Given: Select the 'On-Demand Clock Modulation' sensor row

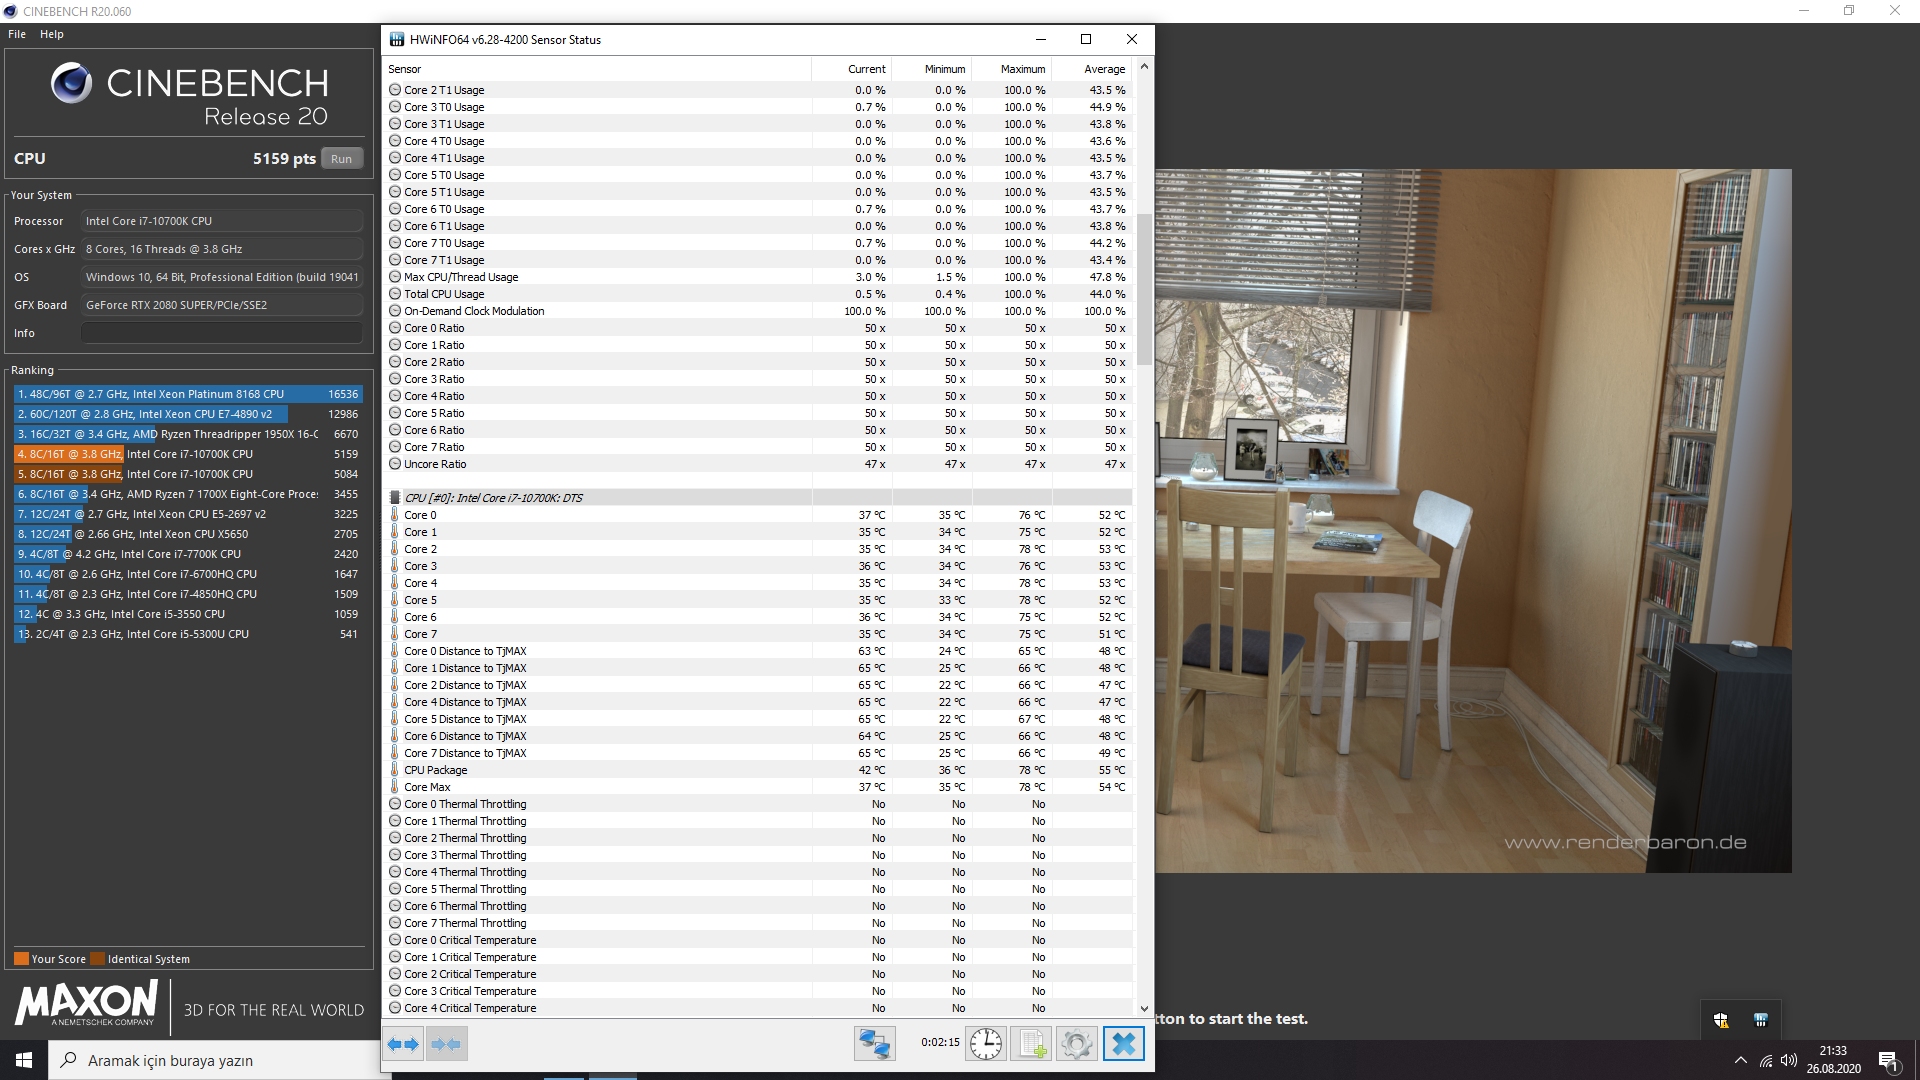Looking at the screenshot, I should (x=759, y=311).
